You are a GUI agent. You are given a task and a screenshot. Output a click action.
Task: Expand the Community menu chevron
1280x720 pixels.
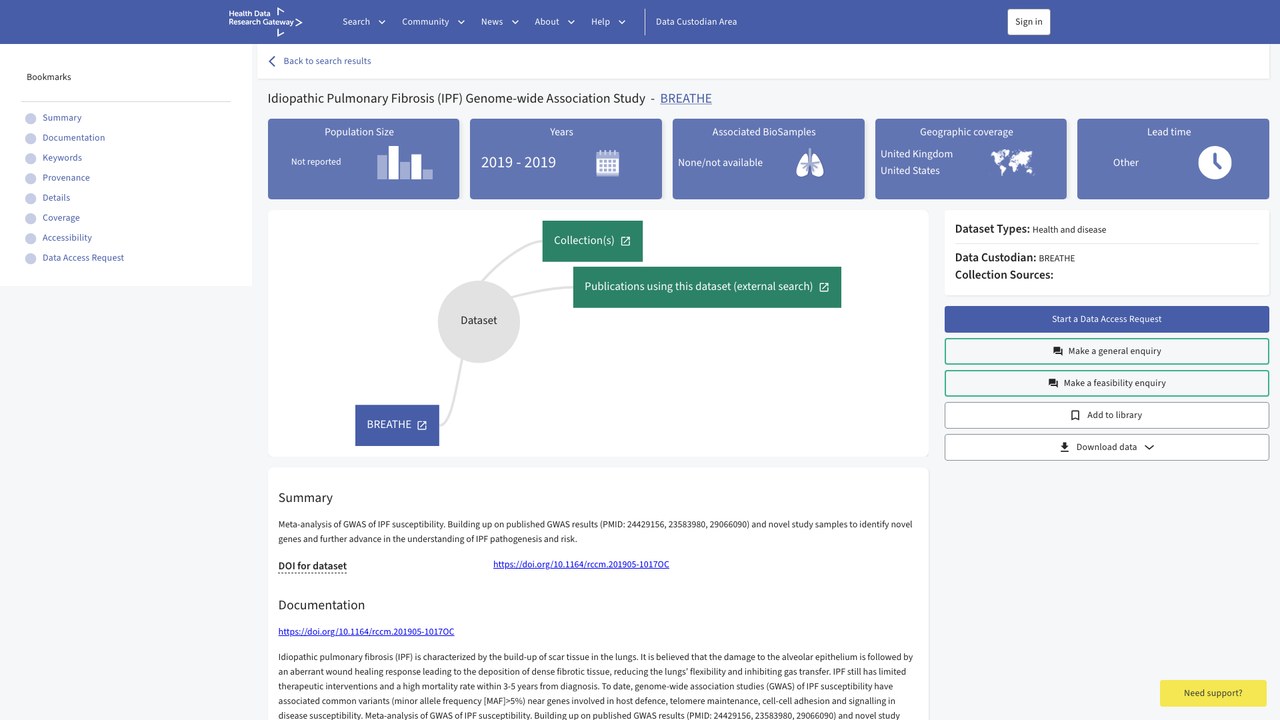coord(461,22)
